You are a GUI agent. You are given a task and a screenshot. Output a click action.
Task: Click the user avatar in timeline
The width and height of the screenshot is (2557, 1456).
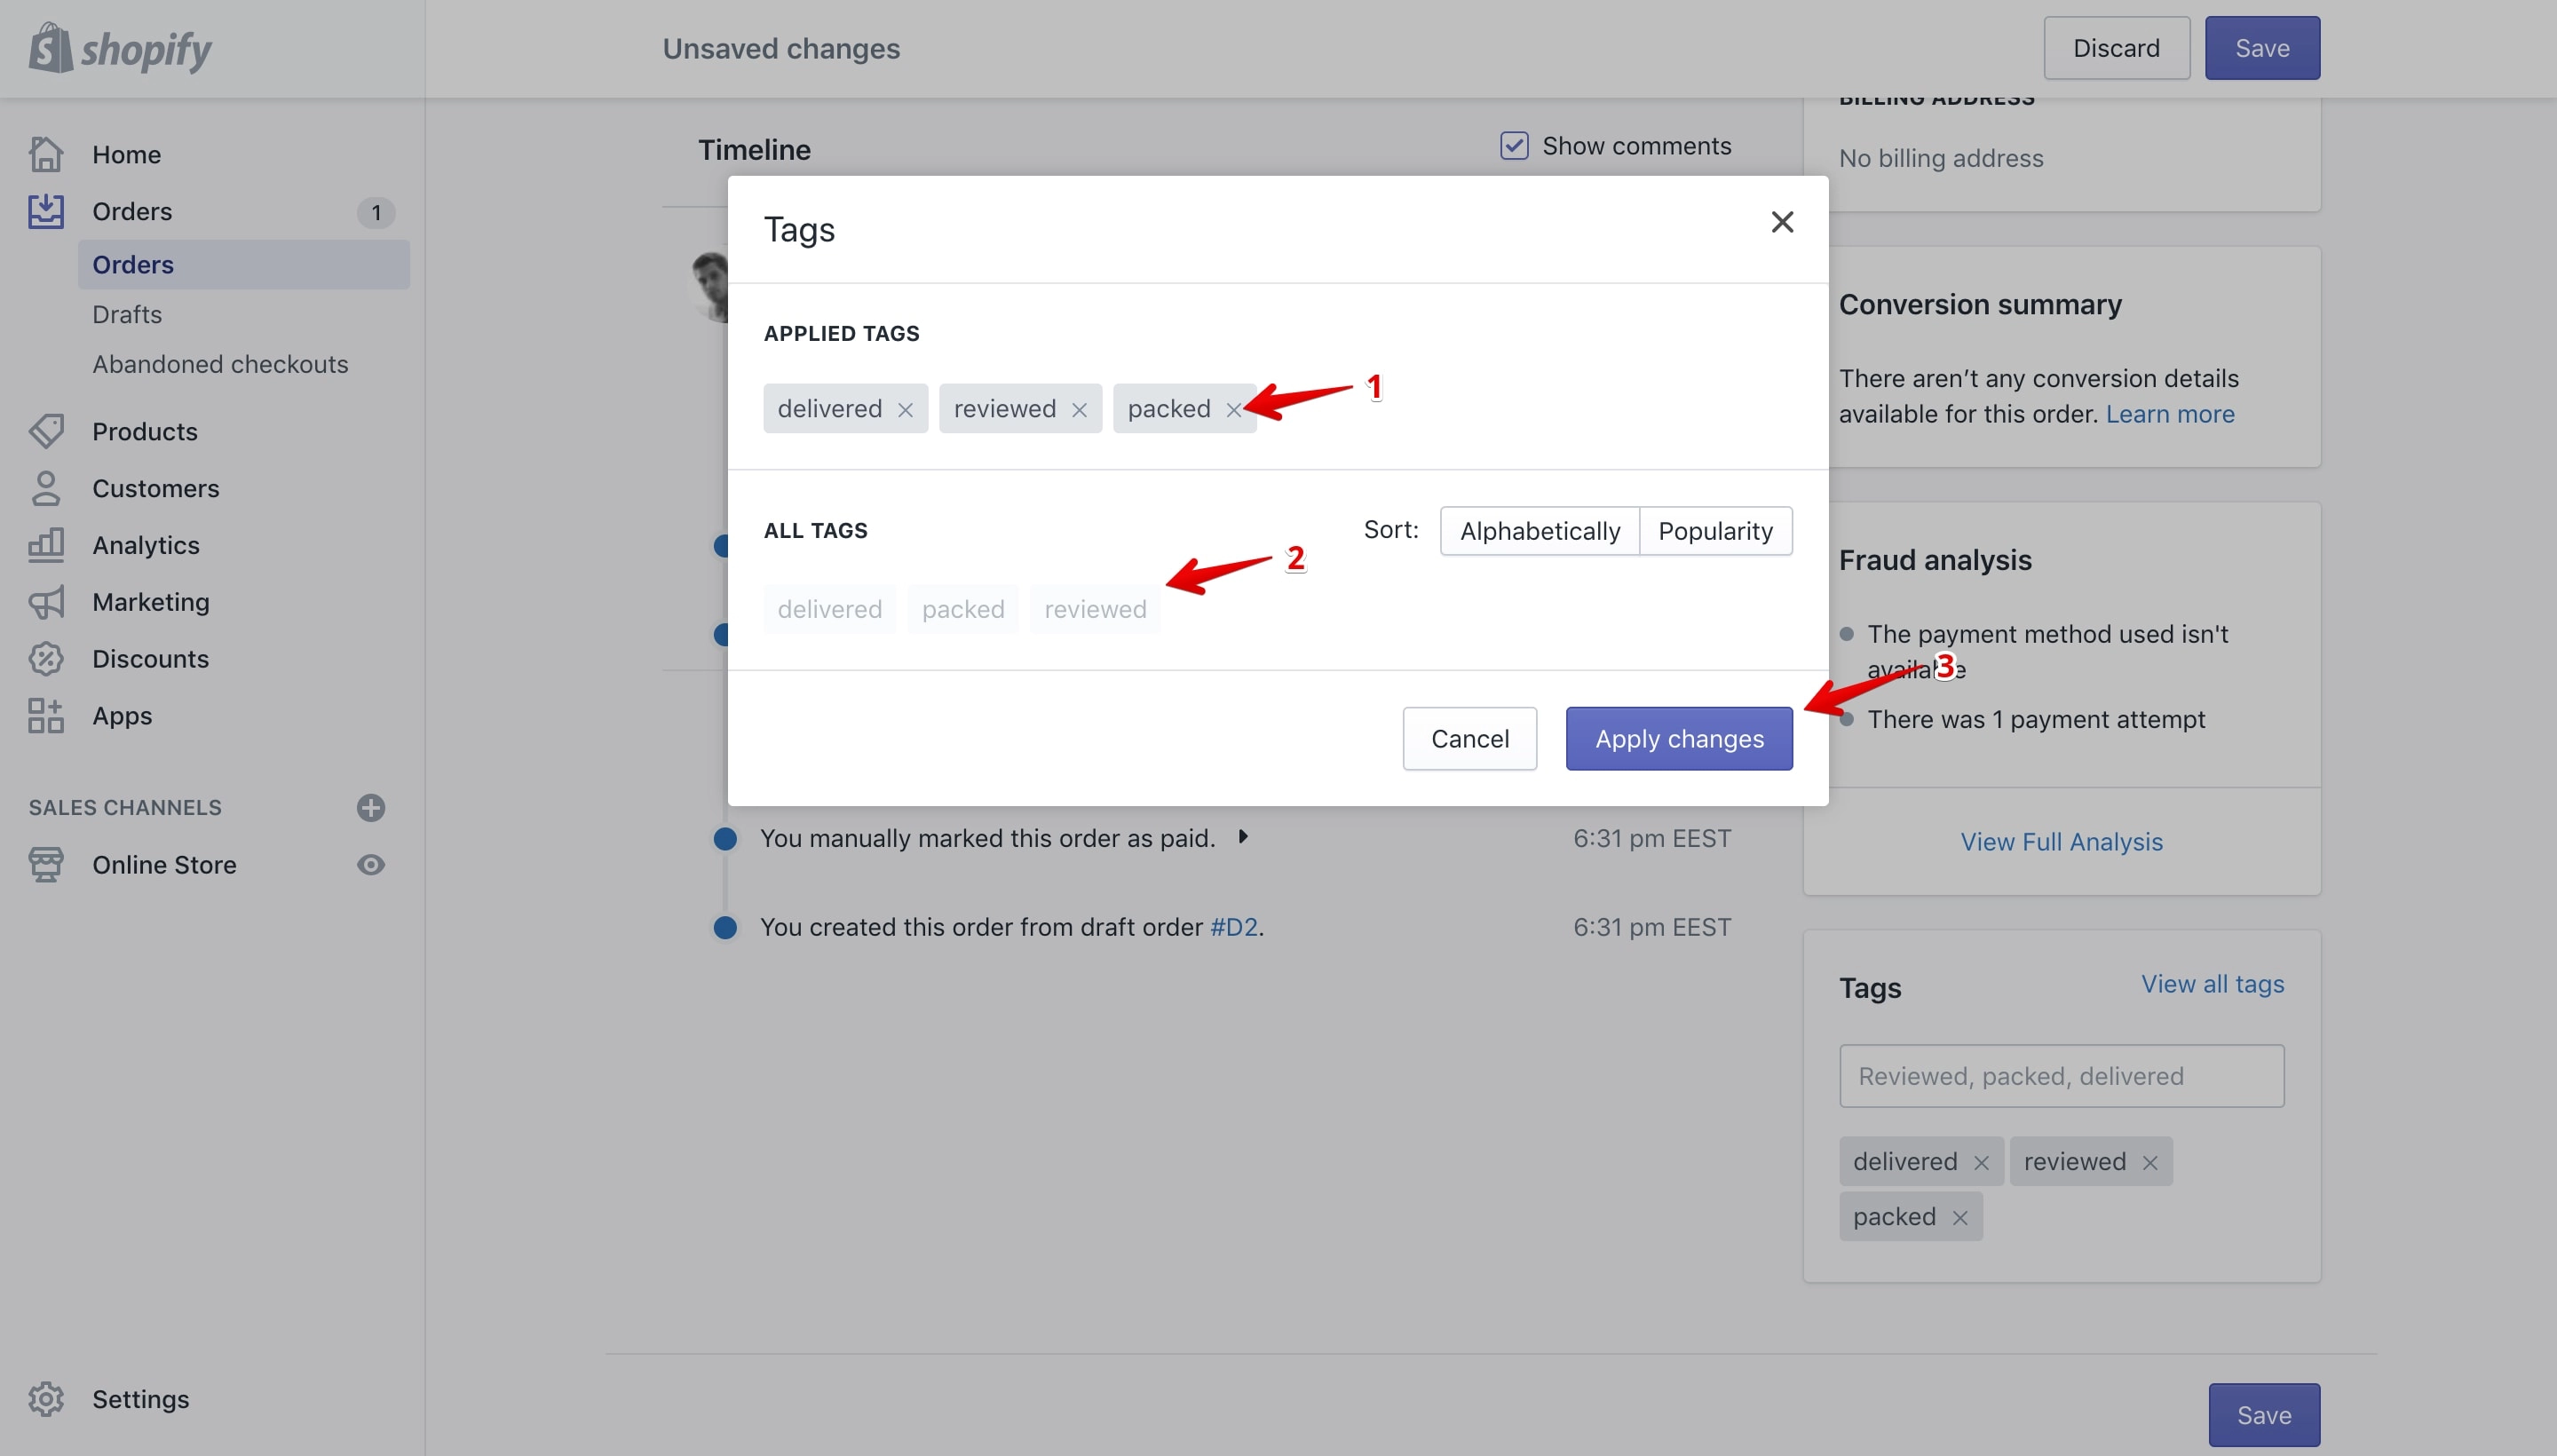tap(711, 287)
